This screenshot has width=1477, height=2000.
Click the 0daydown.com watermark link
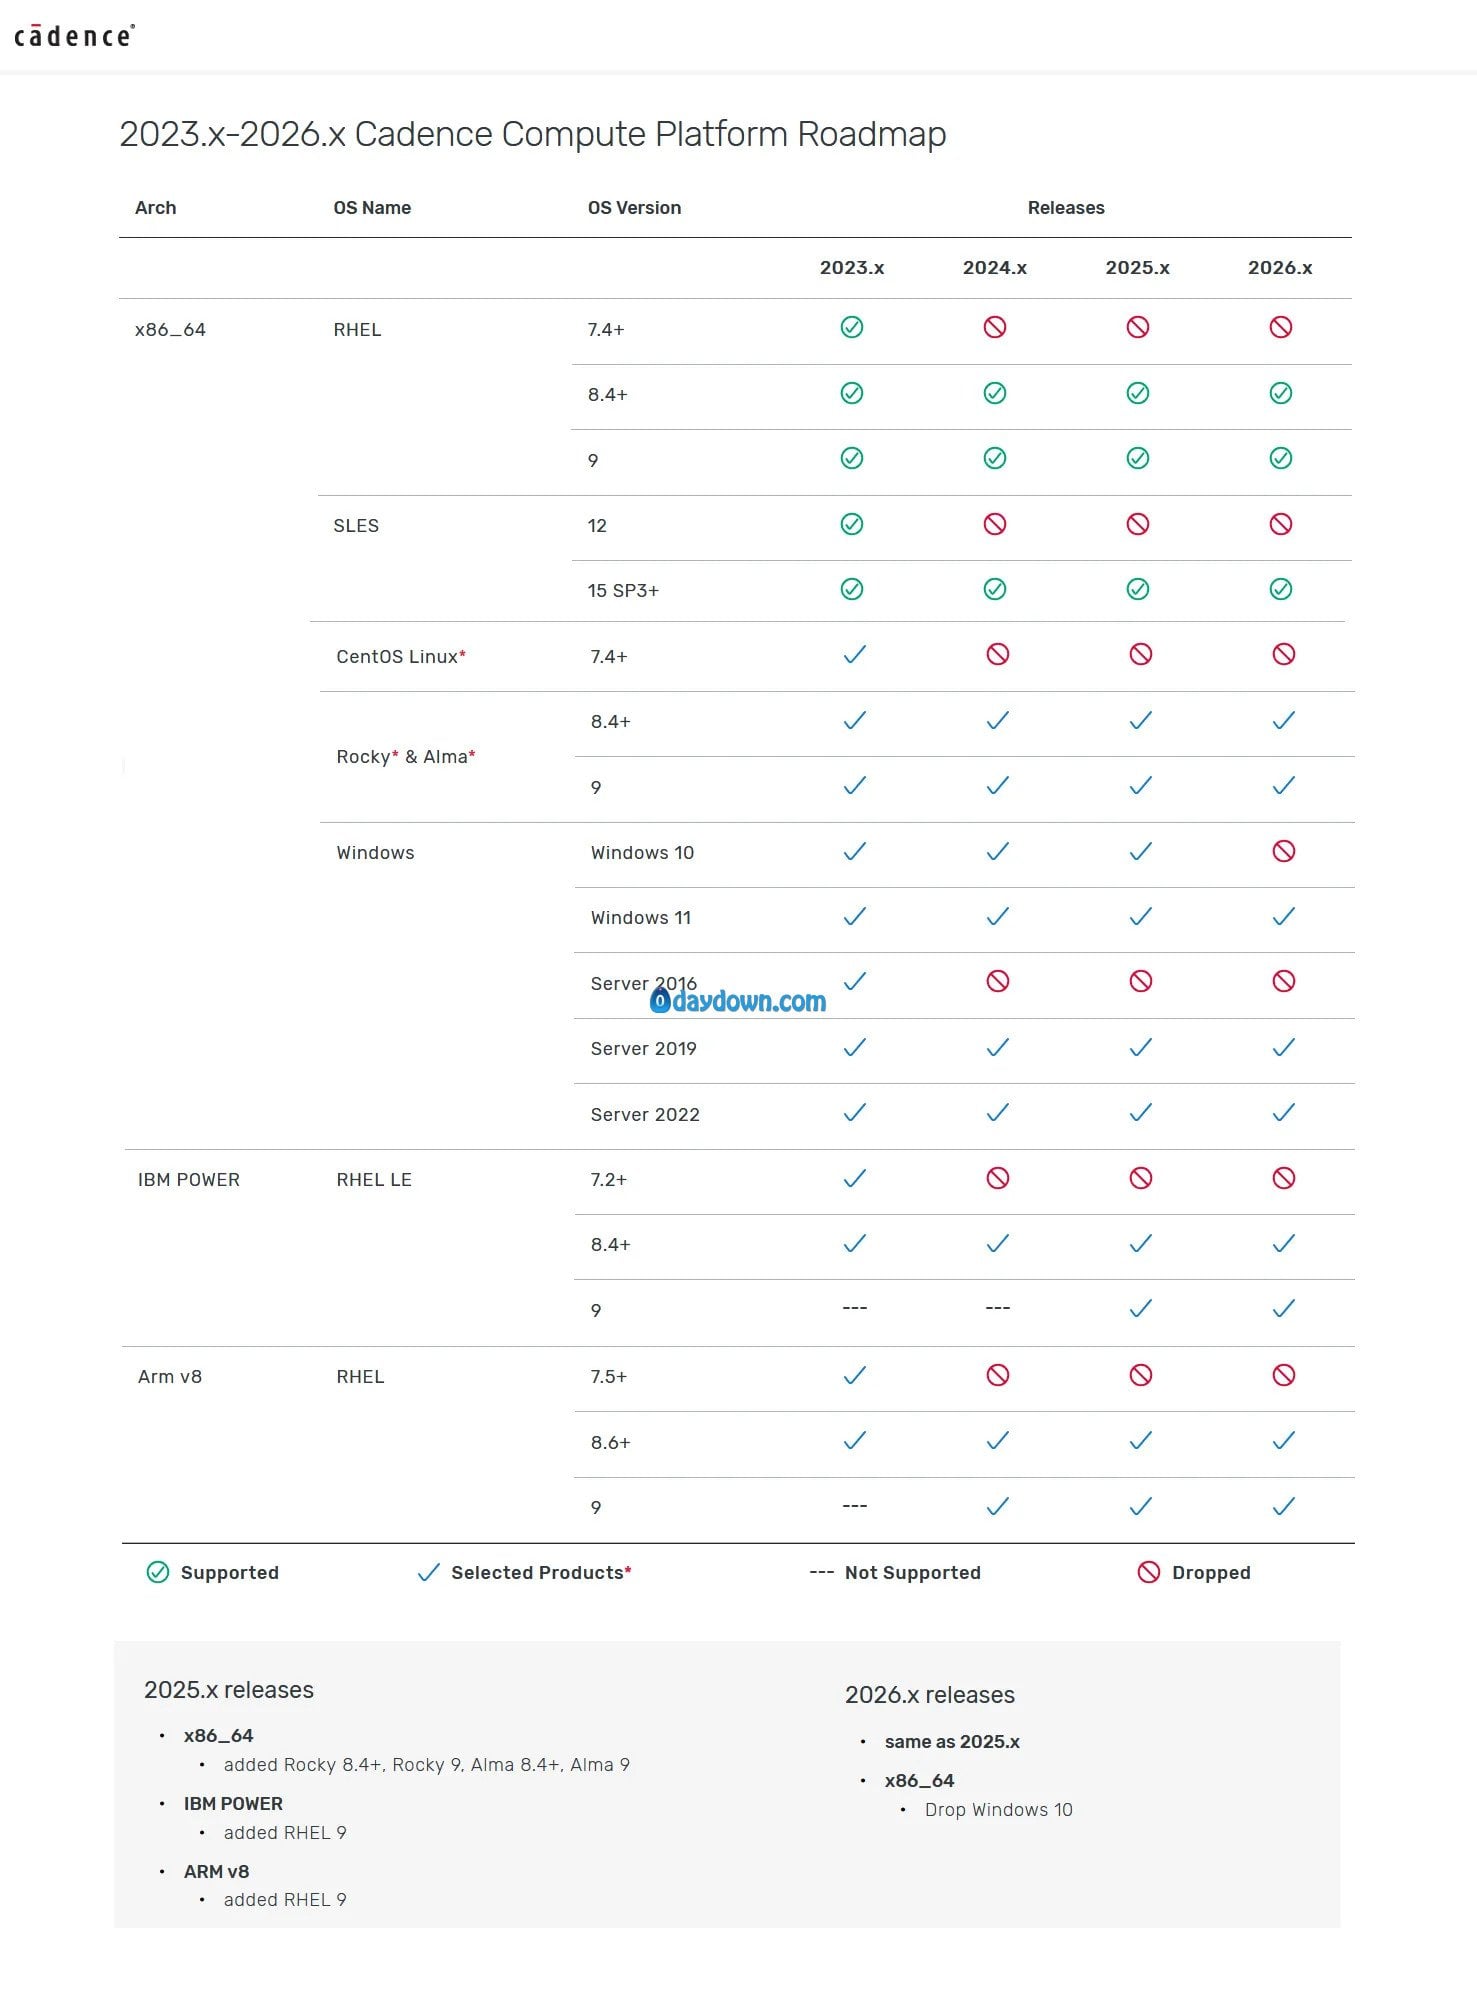coord(738,1001)
